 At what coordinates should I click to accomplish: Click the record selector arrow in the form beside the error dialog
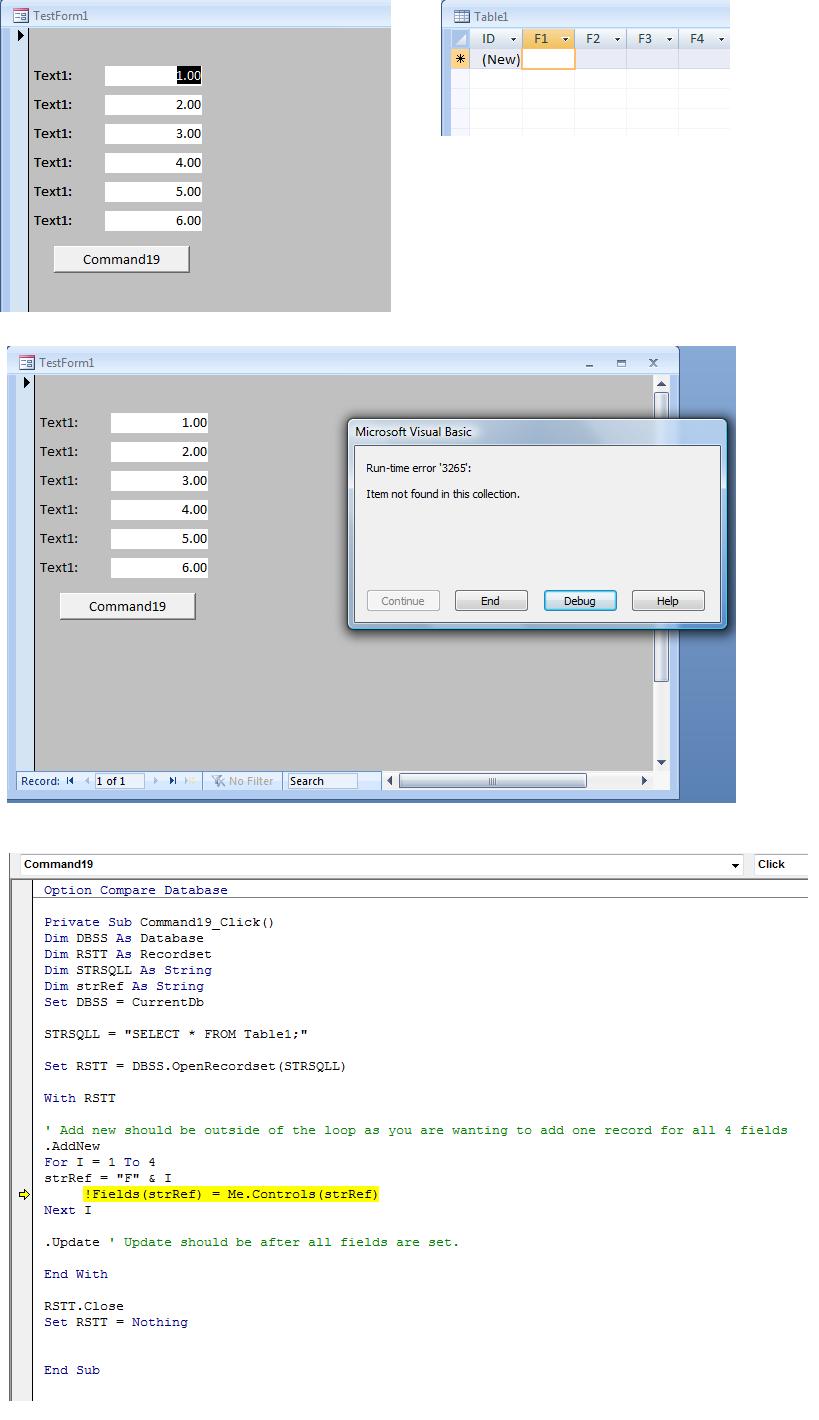pyautogui.click(x=26, y=383)
